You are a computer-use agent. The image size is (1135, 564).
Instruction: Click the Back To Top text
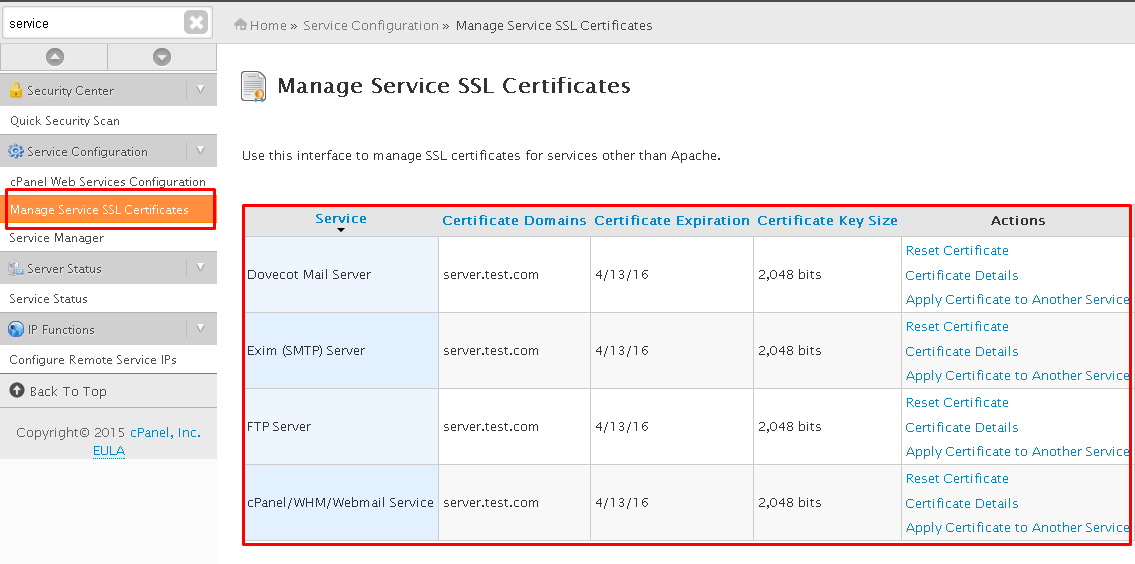(68, 392)
